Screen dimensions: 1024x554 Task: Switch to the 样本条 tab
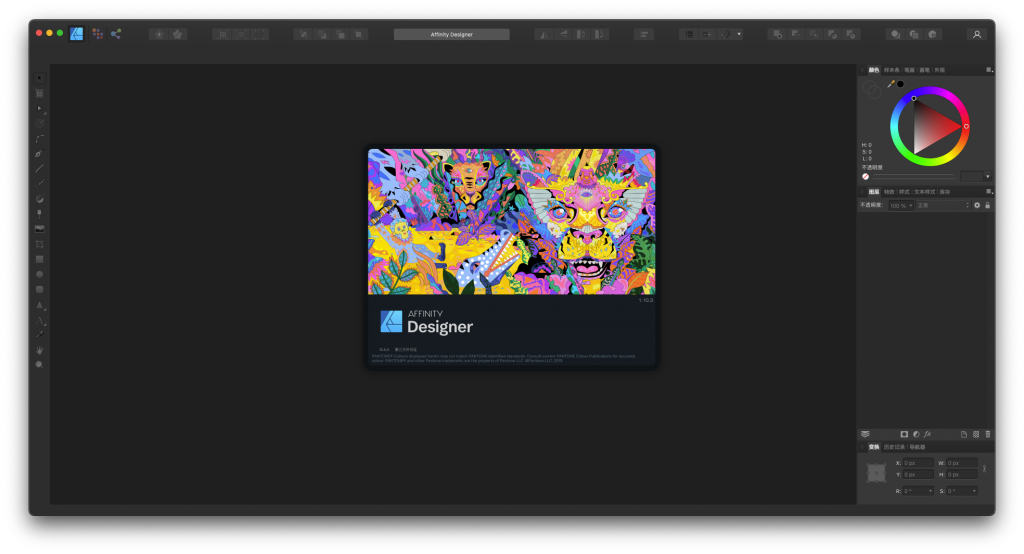(x=891, y=70)
